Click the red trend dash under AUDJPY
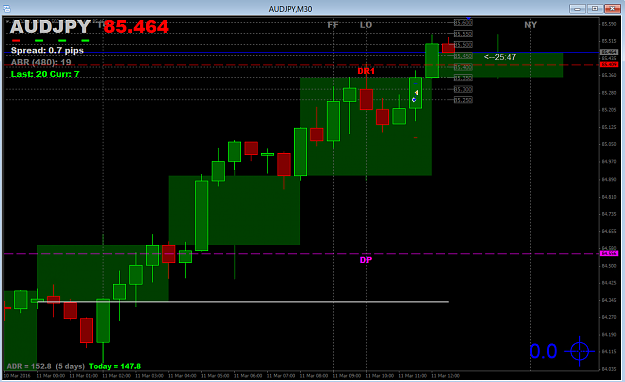This screenshot has height=382, width=625. pos(16,41)
